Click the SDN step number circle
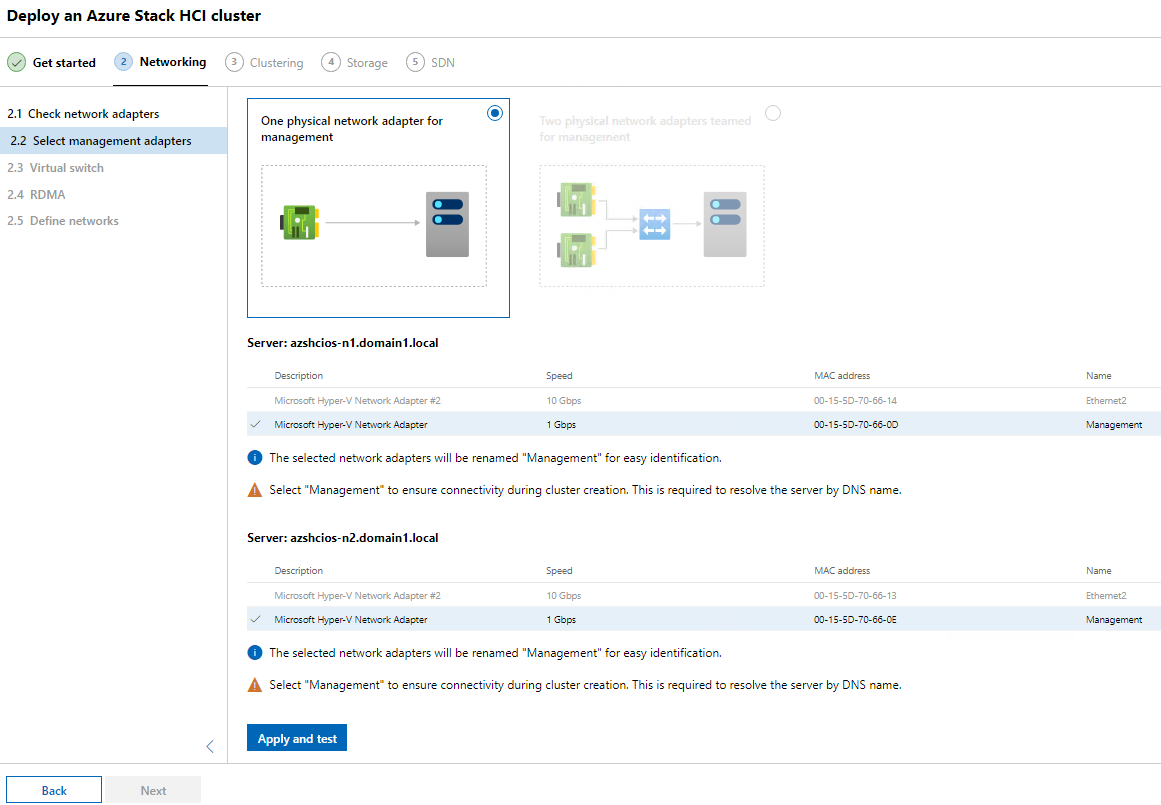 415,62
